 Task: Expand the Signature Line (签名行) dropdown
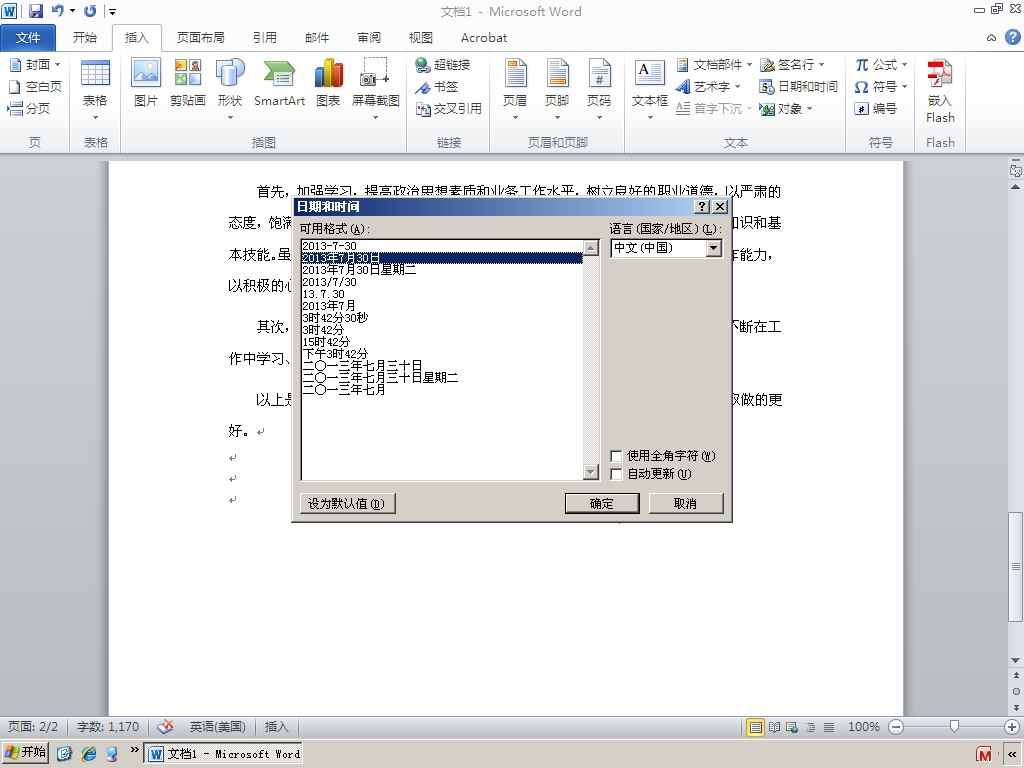tap(822, 65)
